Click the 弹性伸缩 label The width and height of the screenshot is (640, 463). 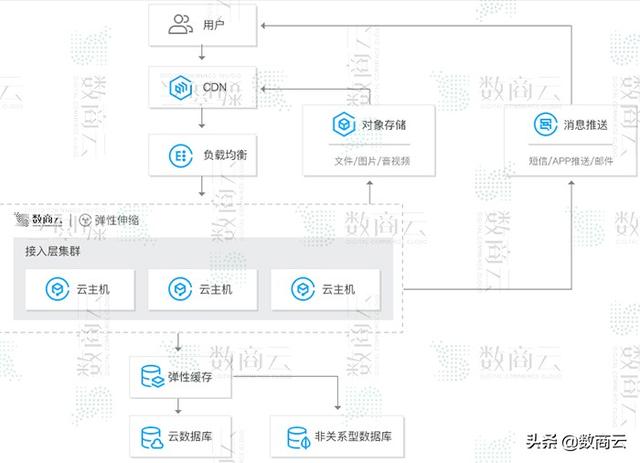click(117, 220)
